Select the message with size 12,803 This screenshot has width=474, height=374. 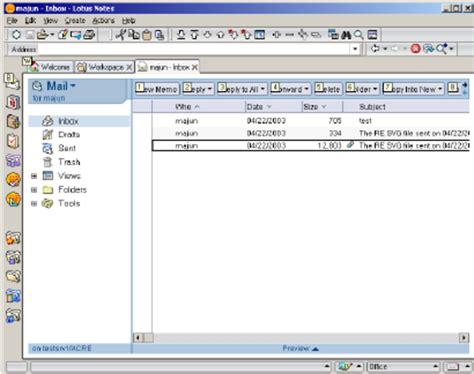pos(311,146)
